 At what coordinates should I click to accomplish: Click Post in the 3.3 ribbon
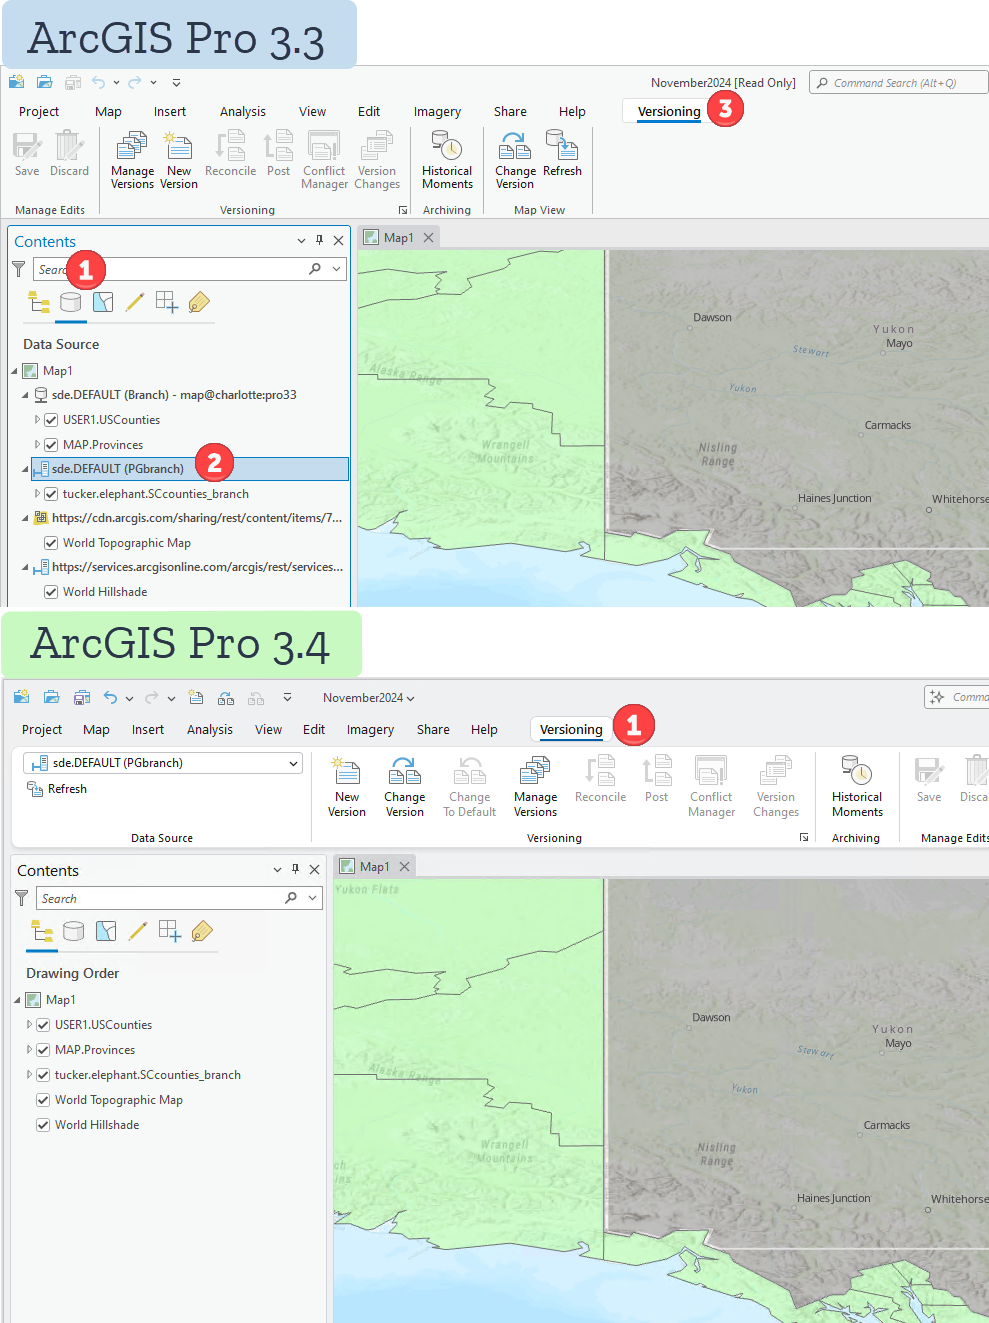click(x=278, y=154)
